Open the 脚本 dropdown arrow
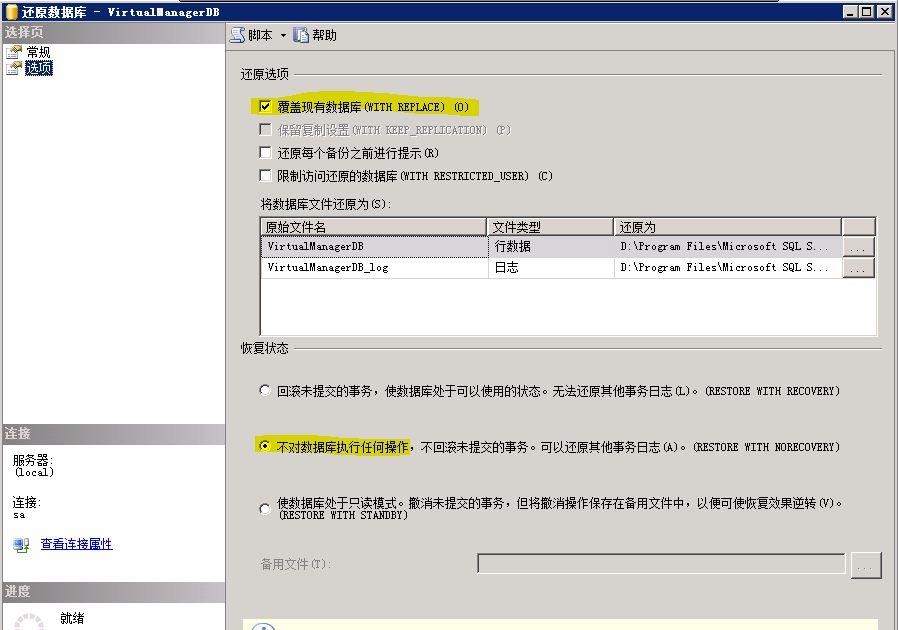Image resolution: width=898 pixels, height=630 pixels. click(283, 36)
